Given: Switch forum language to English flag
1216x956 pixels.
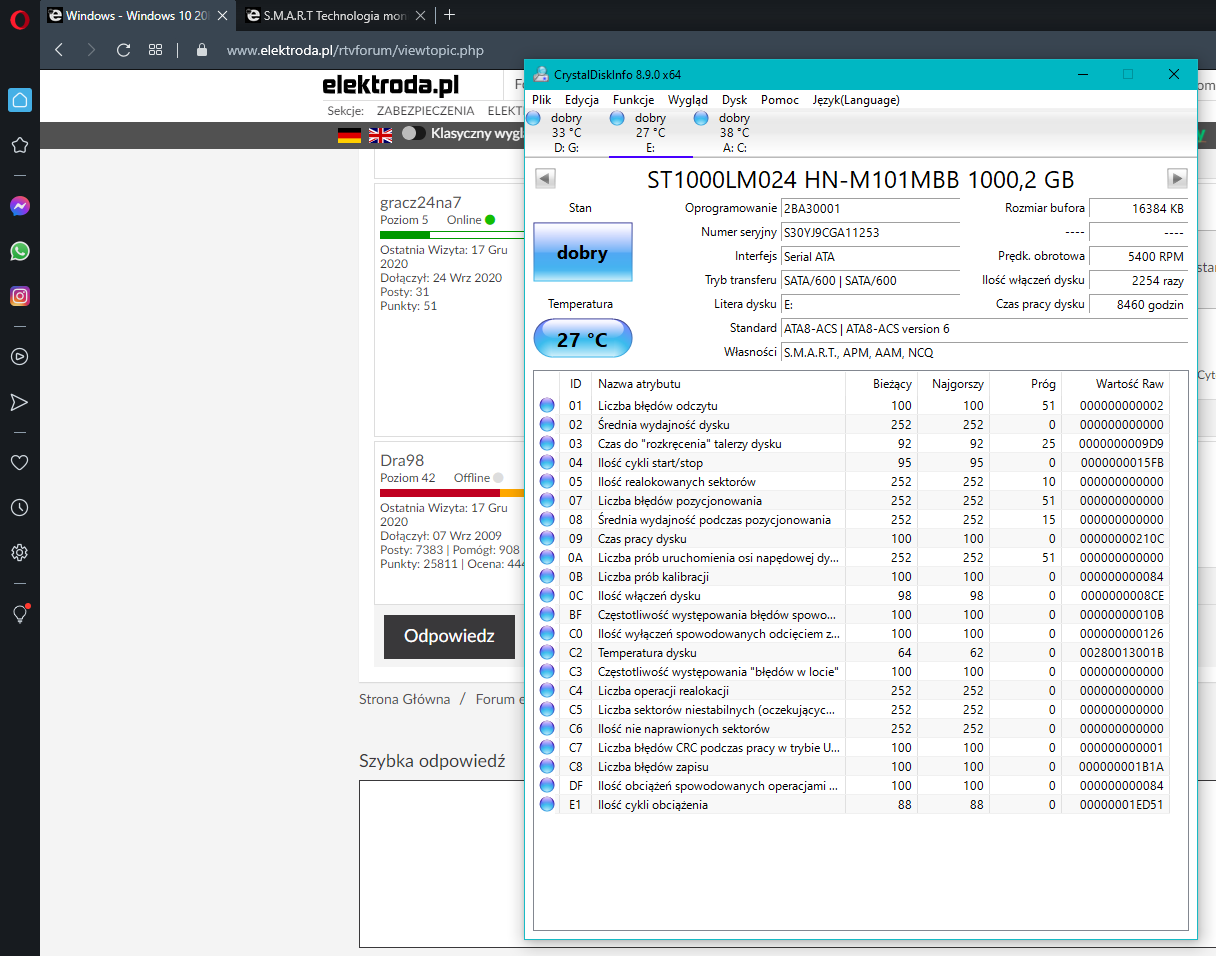Looking at the screenshot, I should [x=380, y=135].
